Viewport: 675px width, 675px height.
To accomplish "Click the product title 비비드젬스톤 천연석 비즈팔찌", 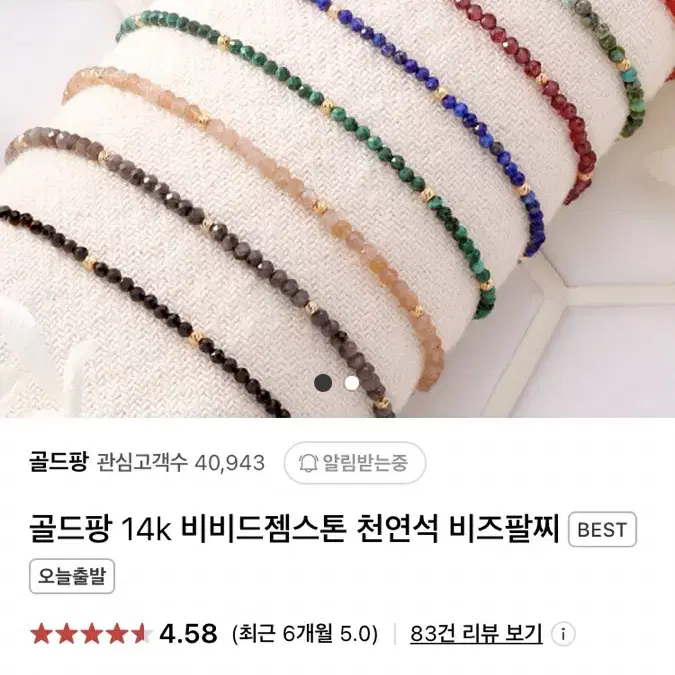I will coord(369,529).
